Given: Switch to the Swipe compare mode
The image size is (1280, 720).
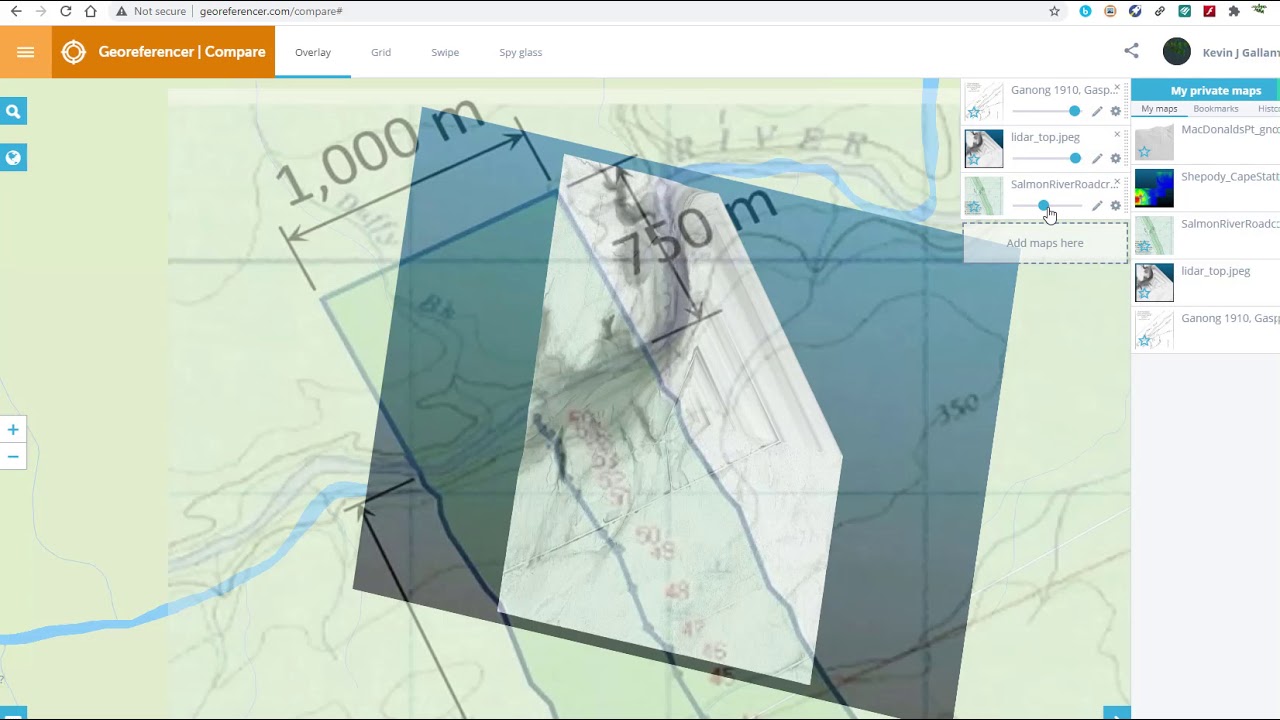Looking at the screenshot, I should click(x=445, y=52).
